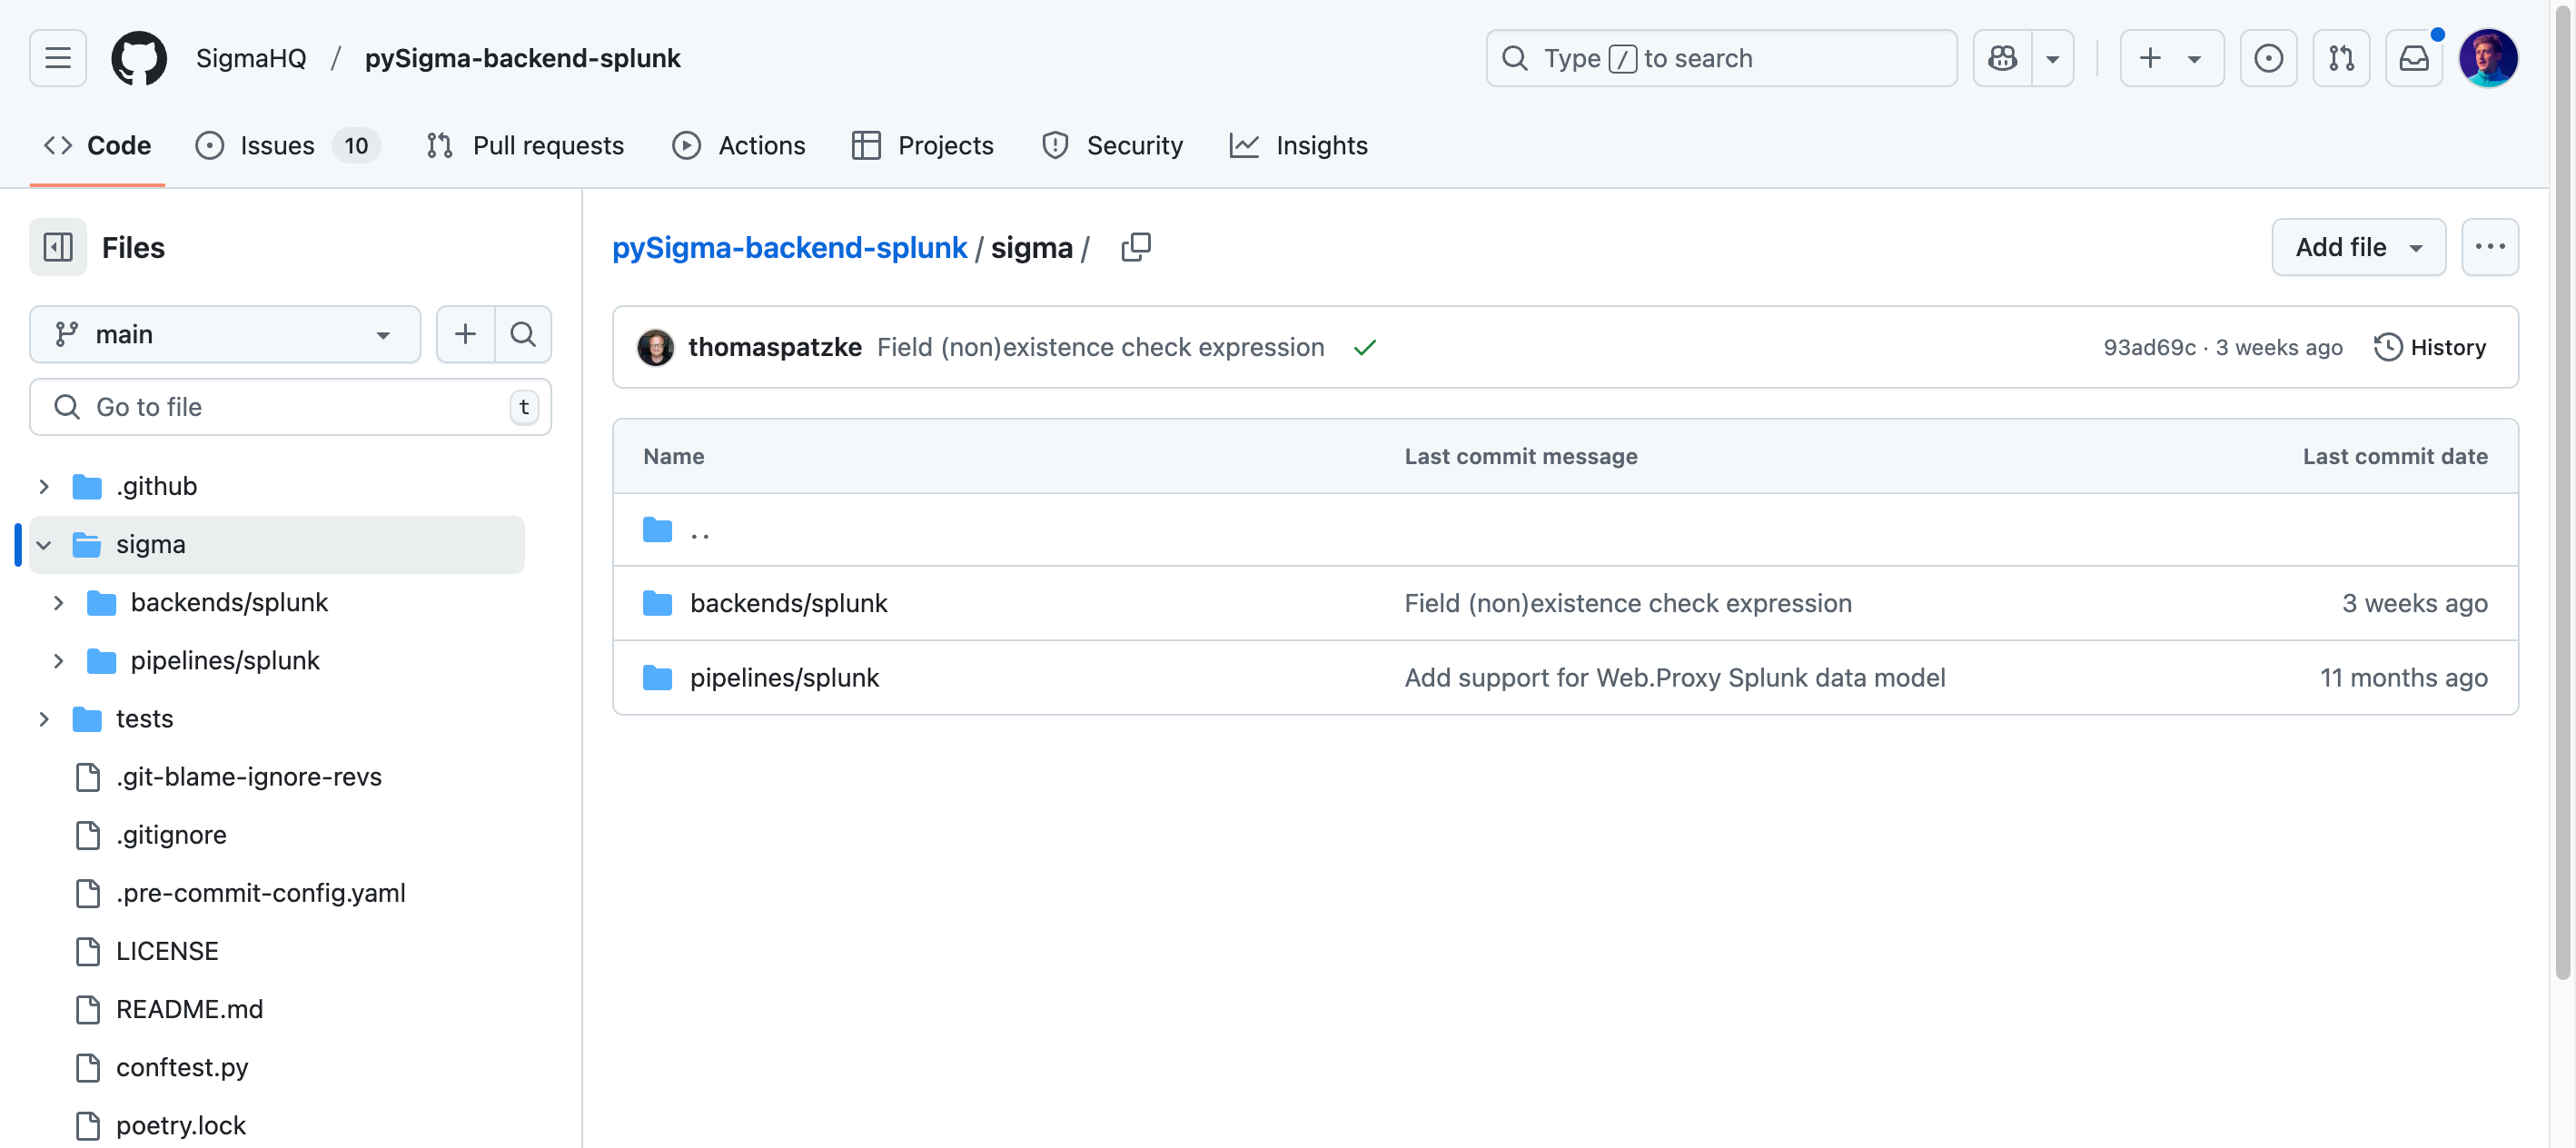Create new file using the plus icon
This screenshot has width=2576, height=1148.
click(465, 334)
